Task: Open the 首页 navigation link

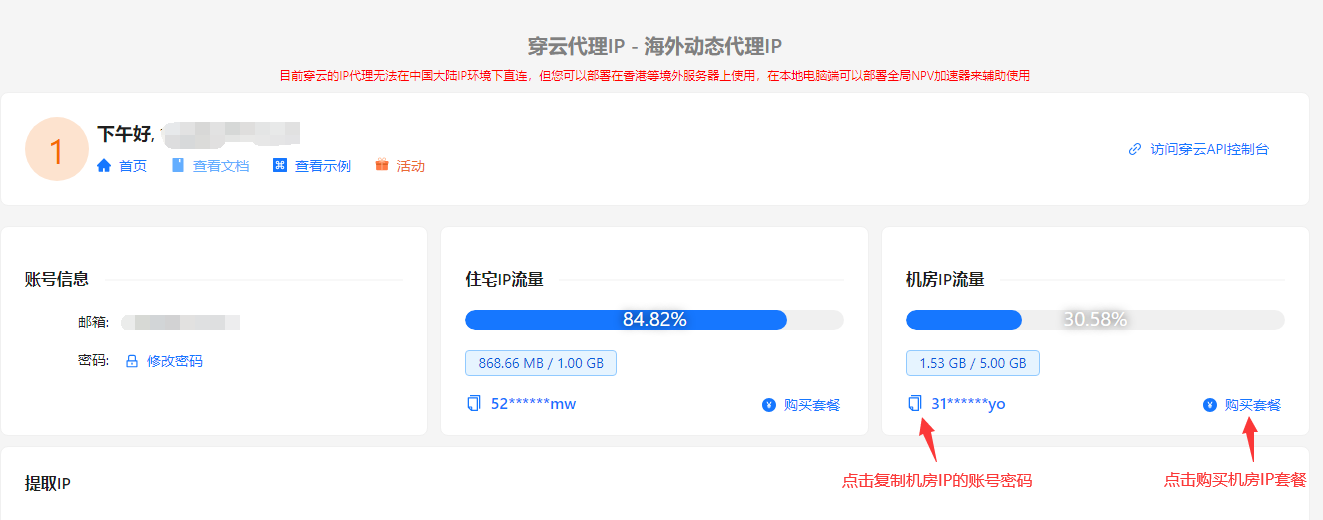Action: pyautogui.click(x=133, y=166)
